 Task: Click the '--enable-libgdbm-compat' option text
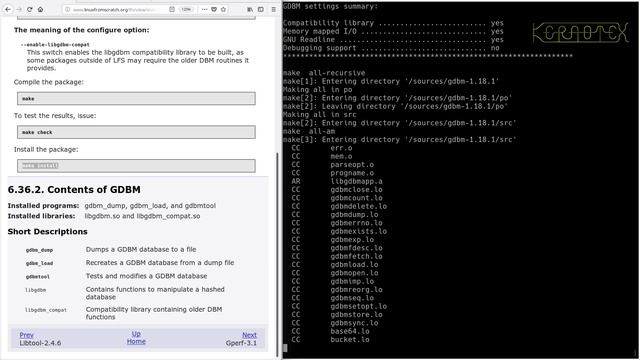55,44
